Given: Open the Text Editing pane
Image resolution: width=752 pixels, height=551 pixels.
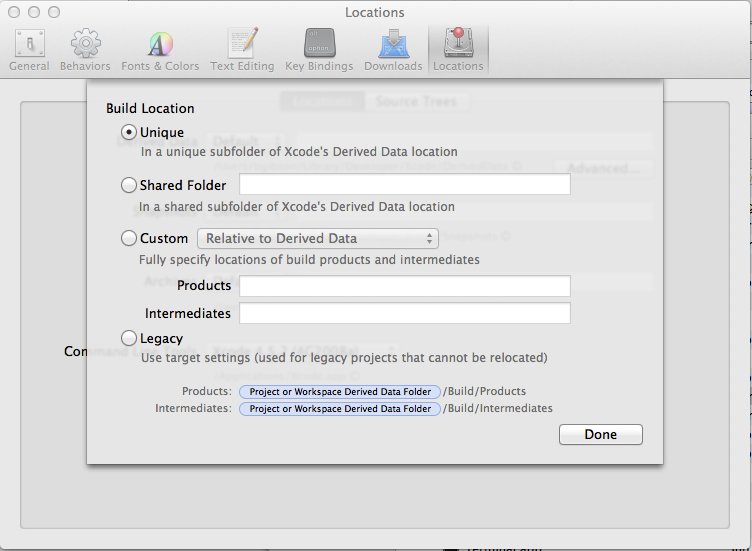Looking at the screenshot, I should [242, 49].
